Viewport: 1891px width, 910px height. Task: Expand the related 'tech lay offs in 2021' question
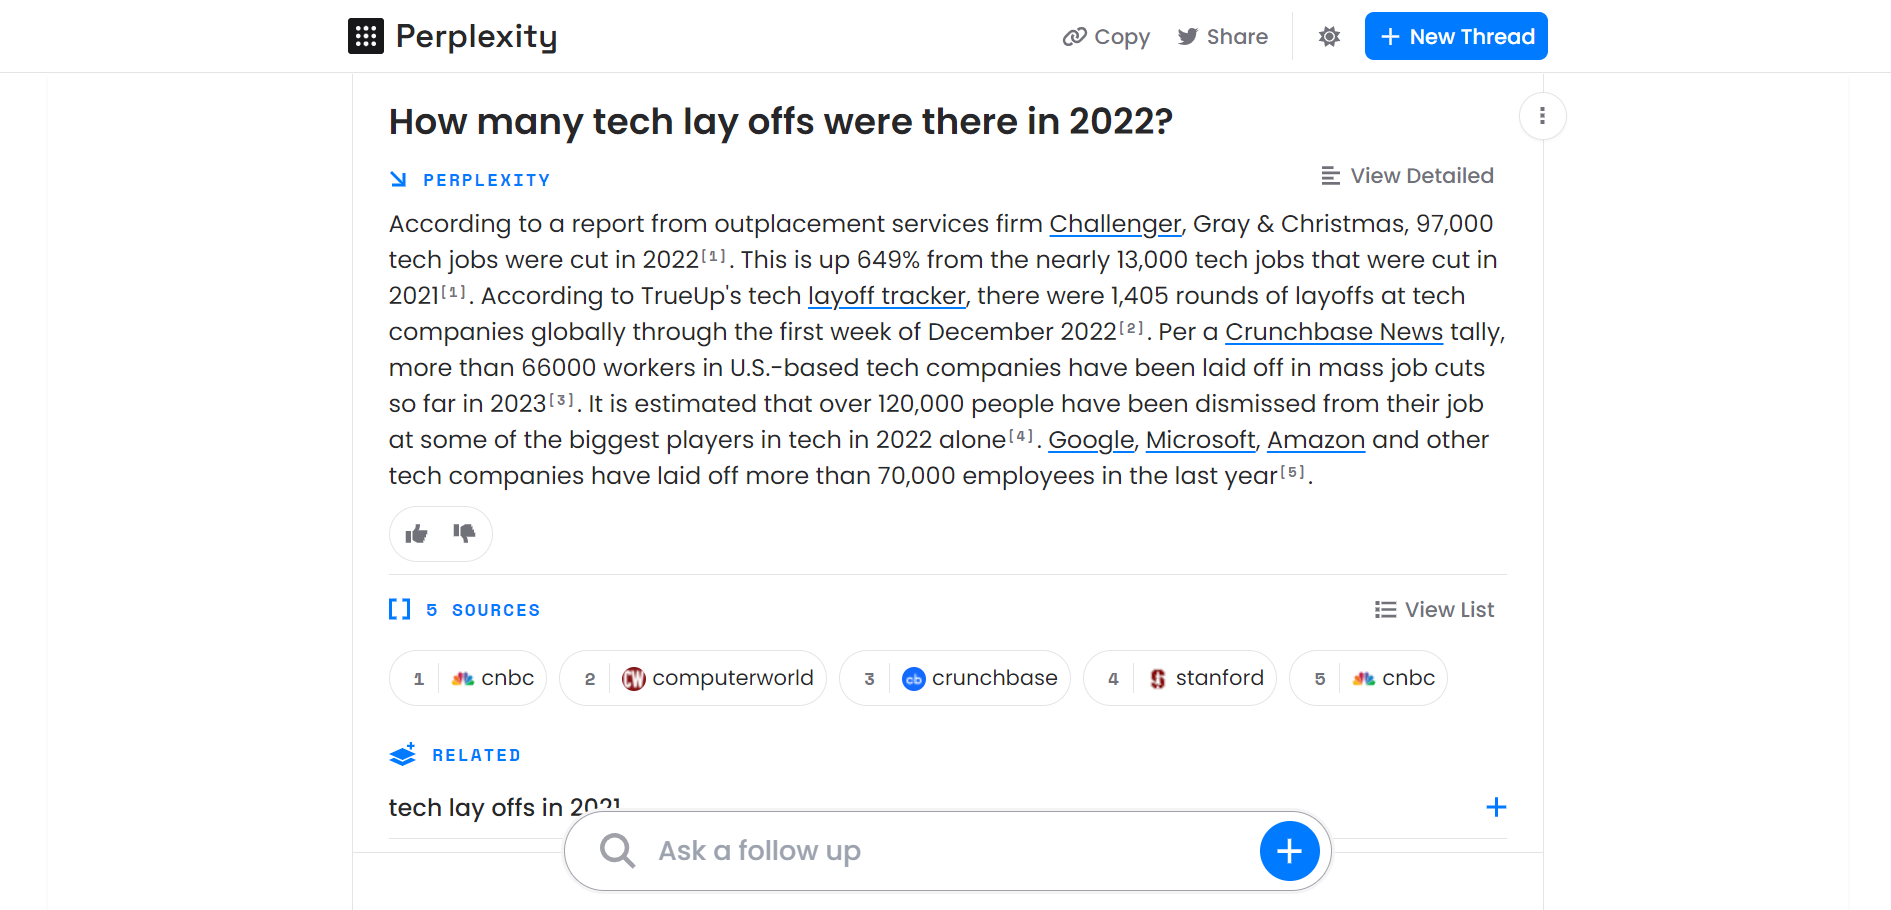click(x=1496, y=807)
